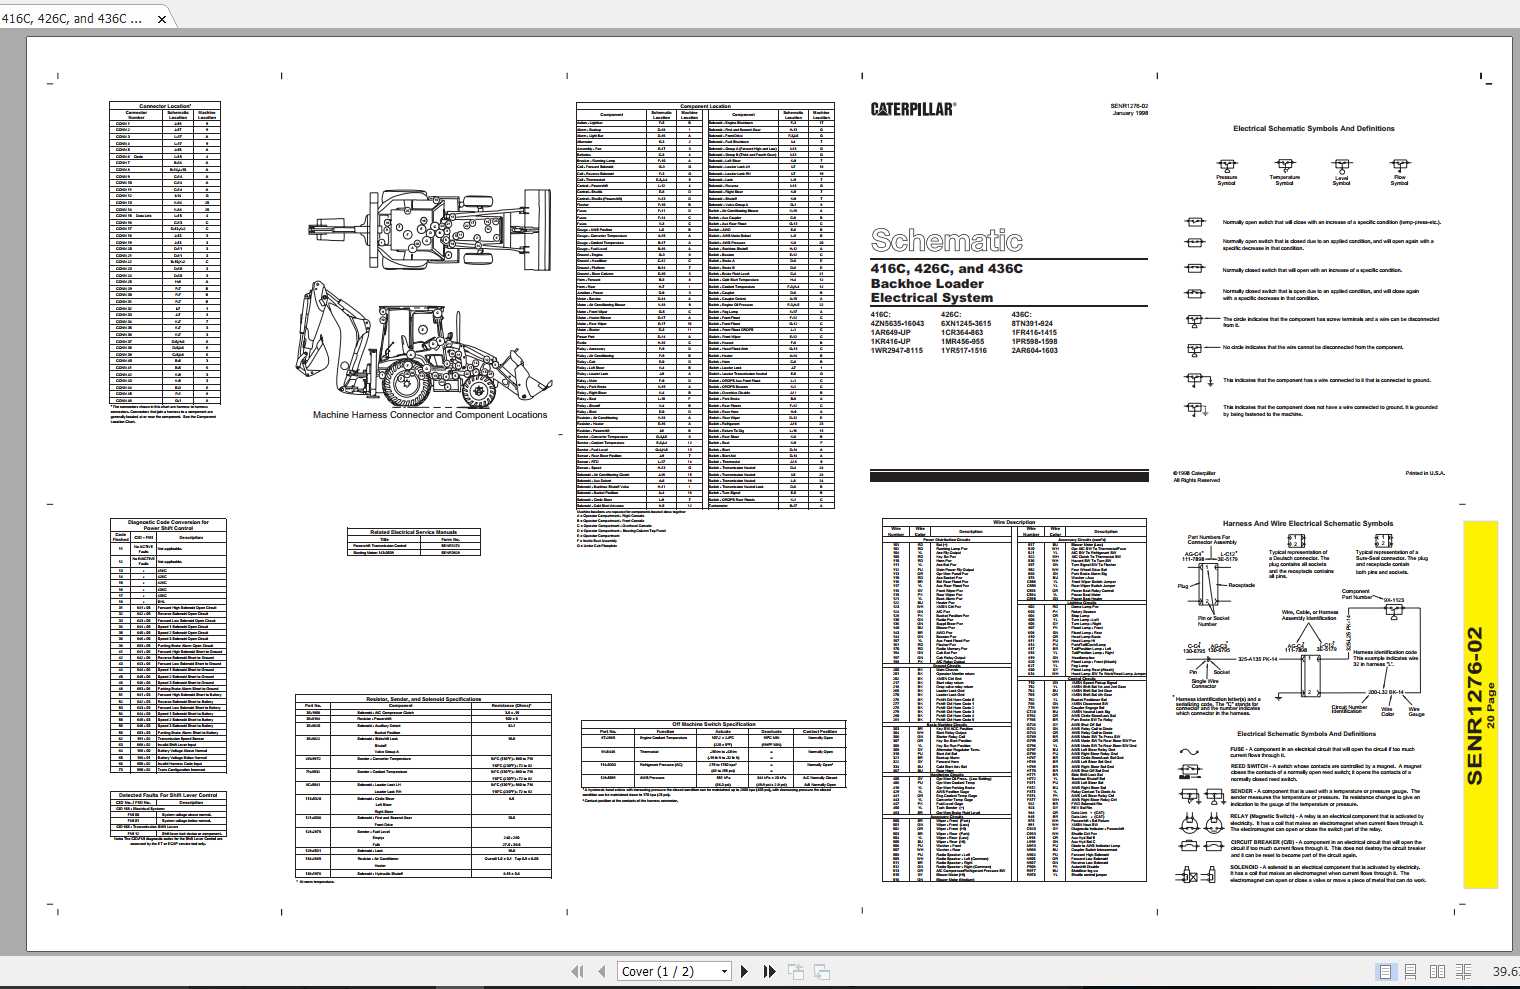Click the Component Location table heading
The width and height of the screenshot is (1520, 989).
(x=705, y=106)
